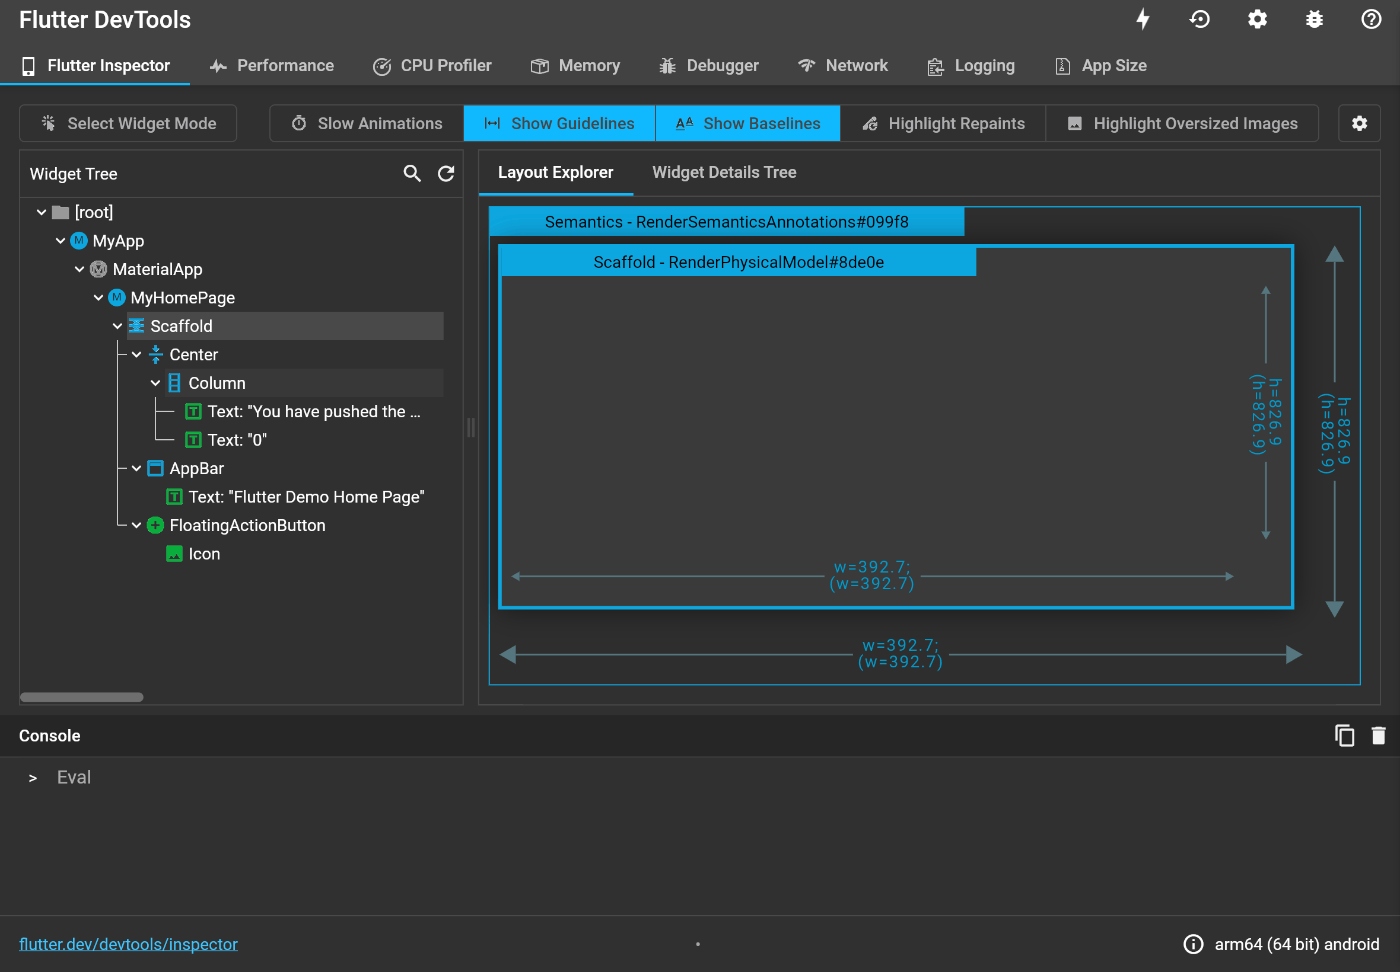Switch to Widget Details Tree tab
The width and height of the screenshot is (1400, 972).
click(x=724, y=172)
